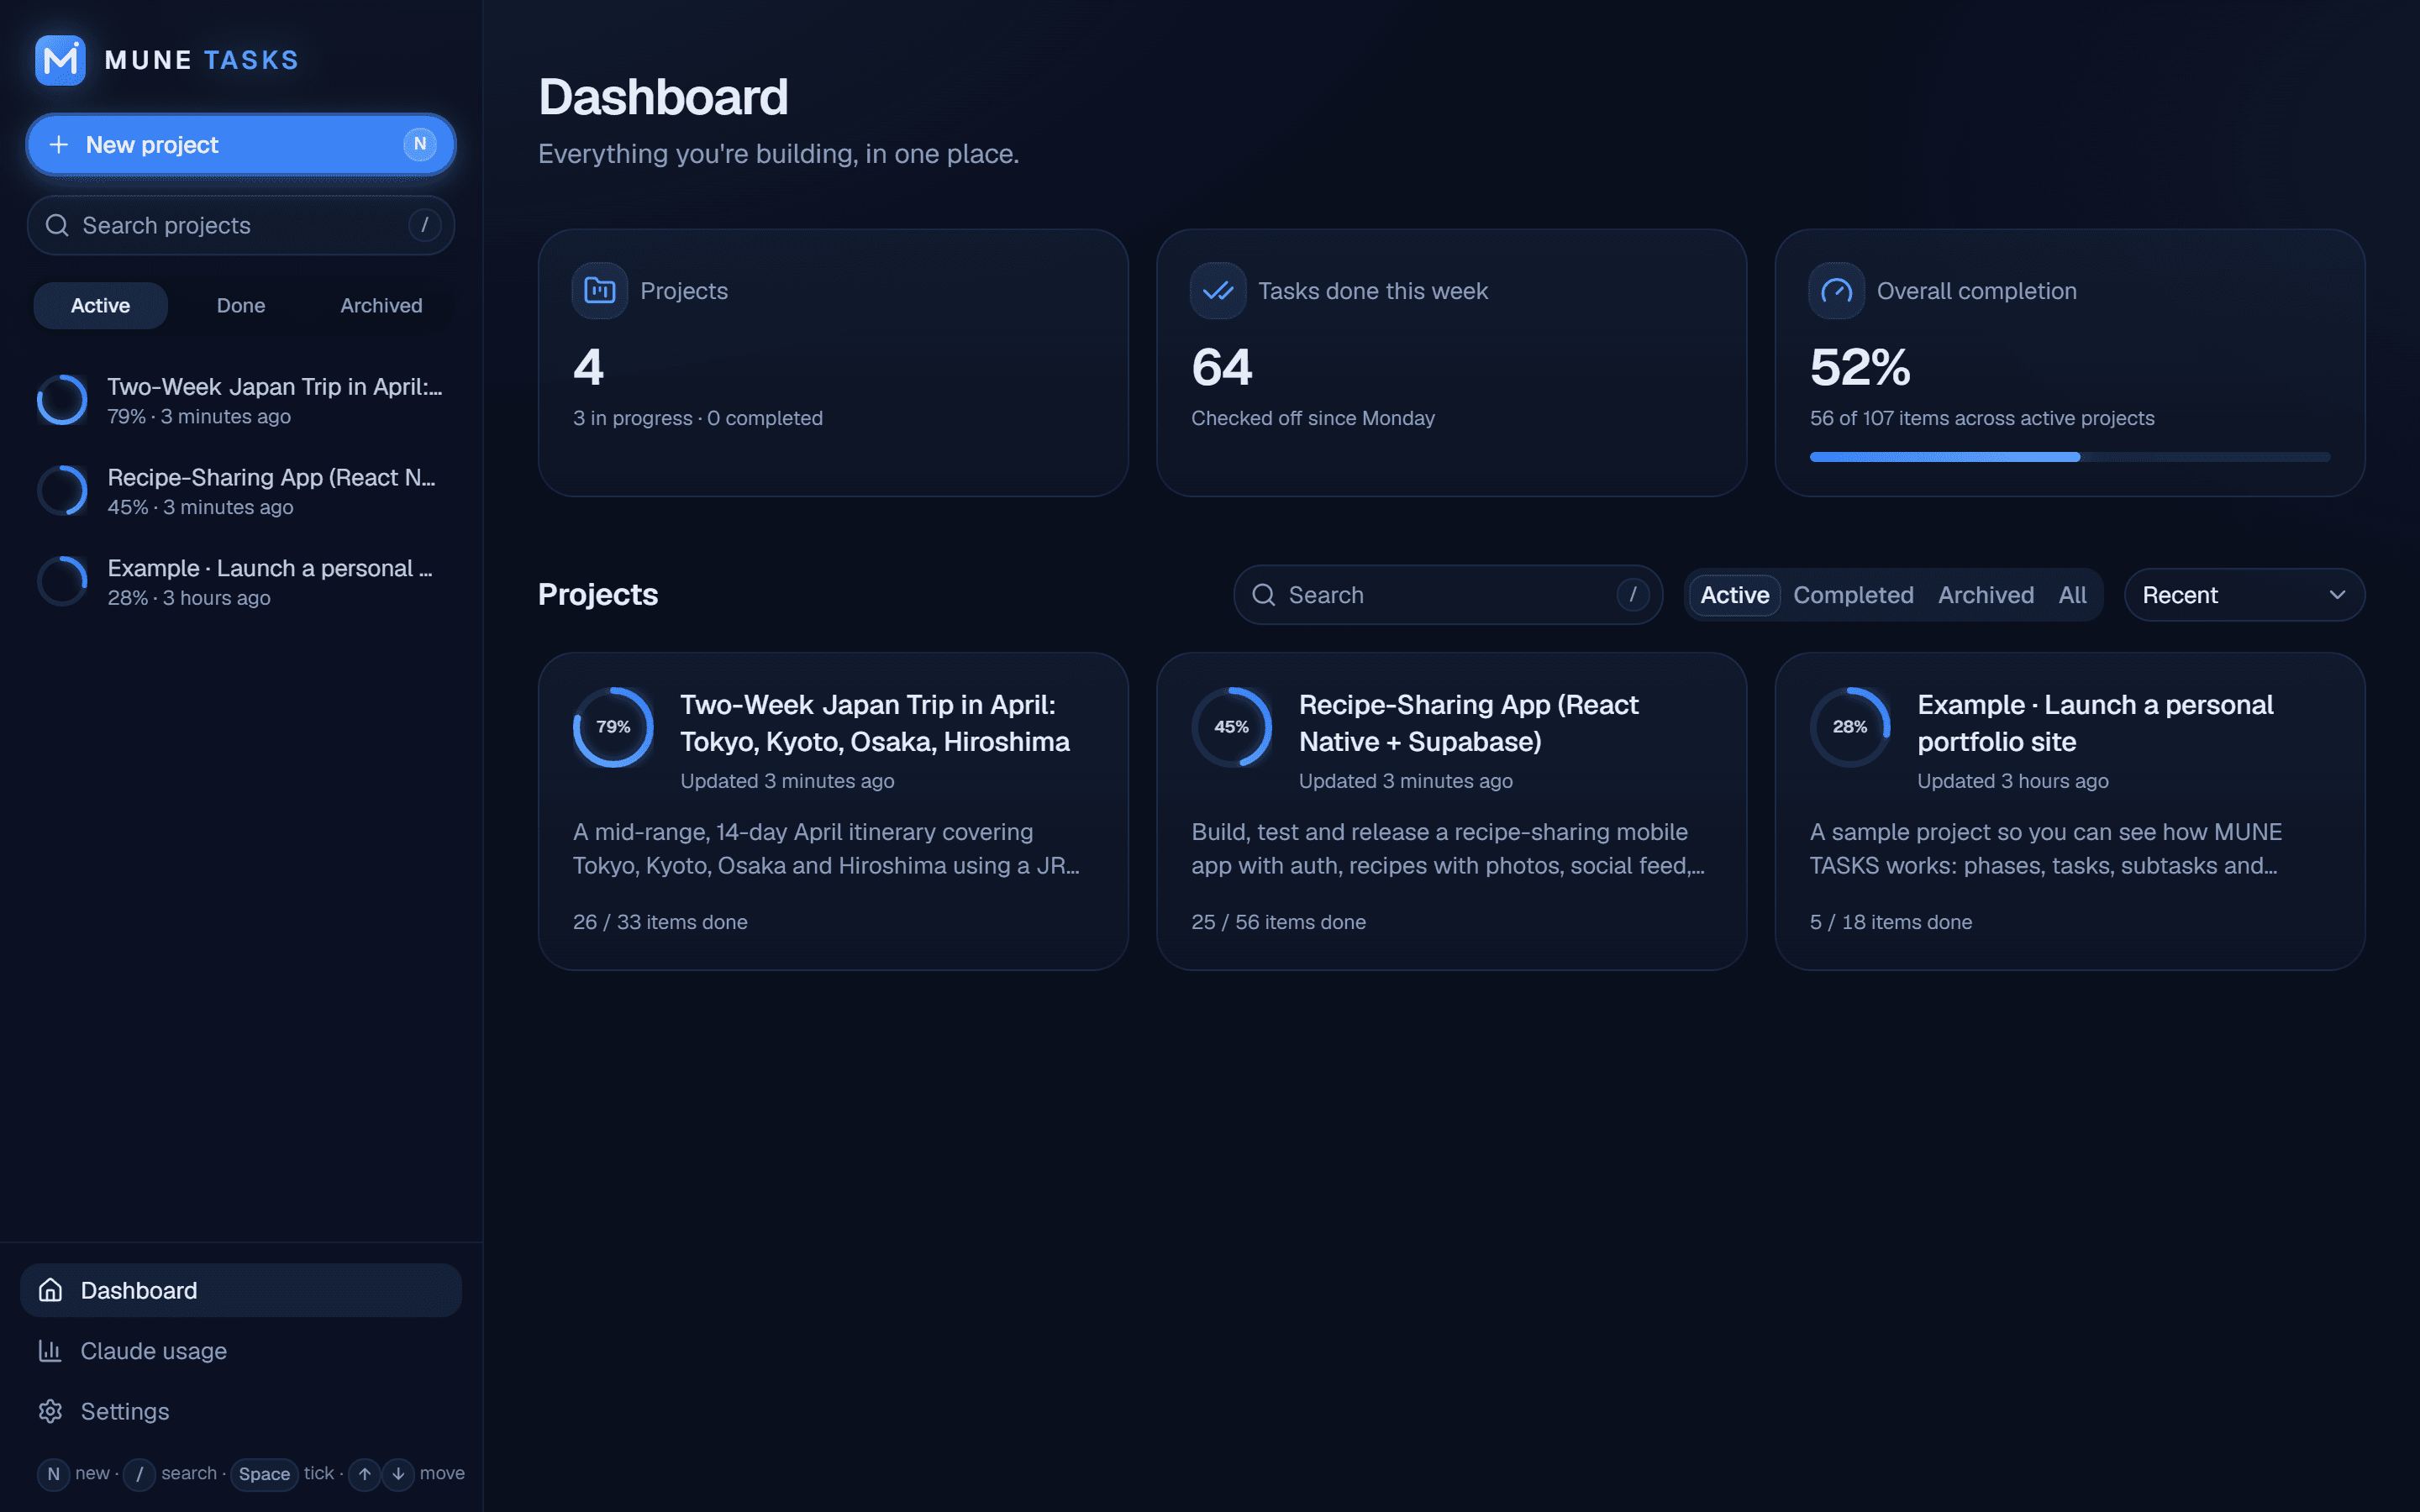Click the Dashboard home icon in sidebar
2420x1512 pixels.
point(50,1290)
